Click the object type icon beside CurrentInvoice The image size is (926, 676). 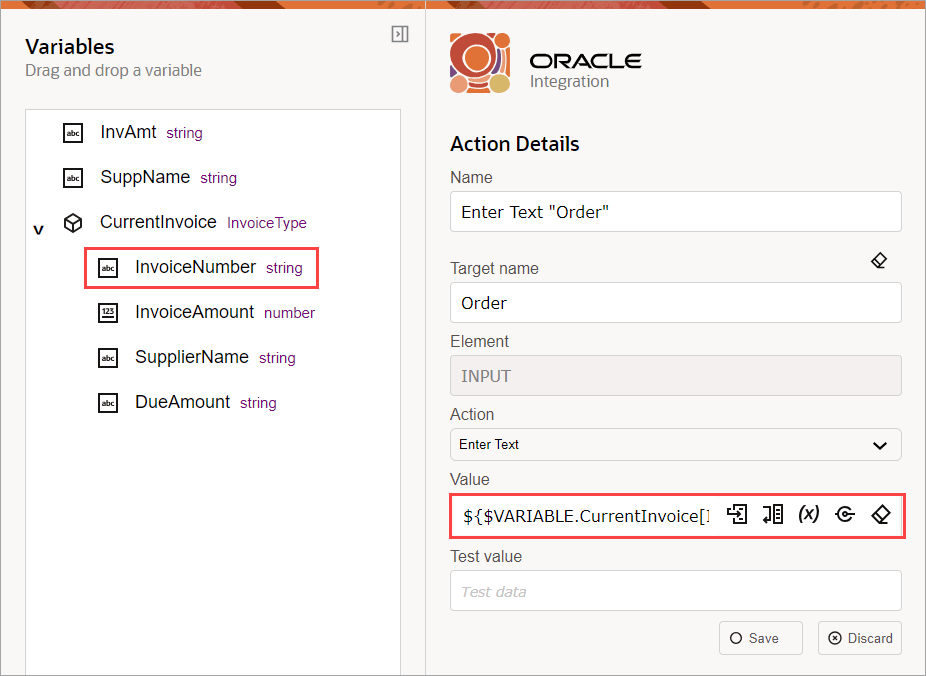click(72, 222)
